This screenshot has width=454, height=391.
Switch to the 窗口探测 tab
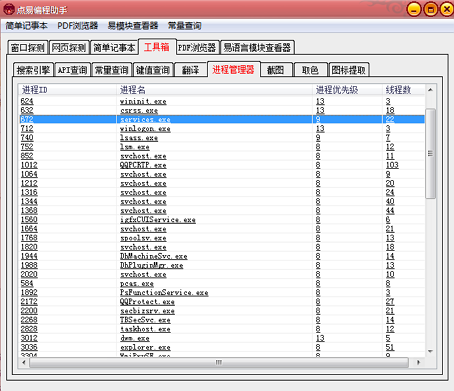click(28, 48)
